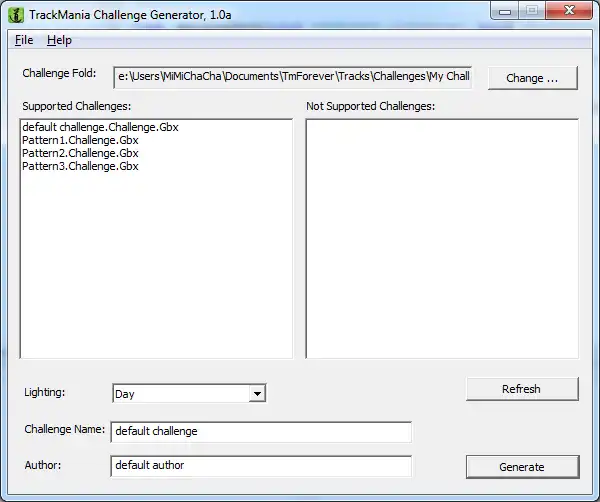Expand the Lighting dropdown arrow
This screenshot has height=502, width=600.
257,393
